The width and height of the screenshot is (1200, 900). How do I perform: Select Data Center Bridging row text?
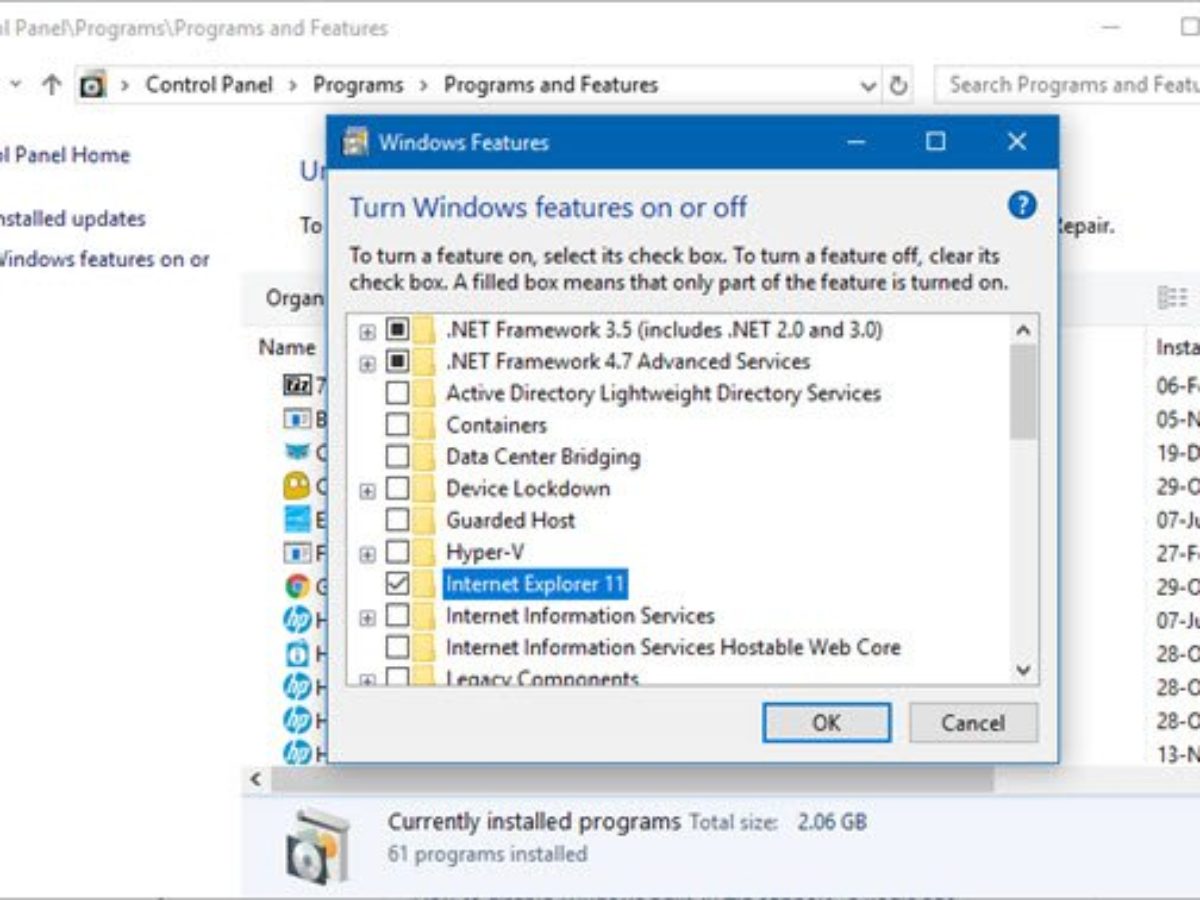click(x=543, y=457)
